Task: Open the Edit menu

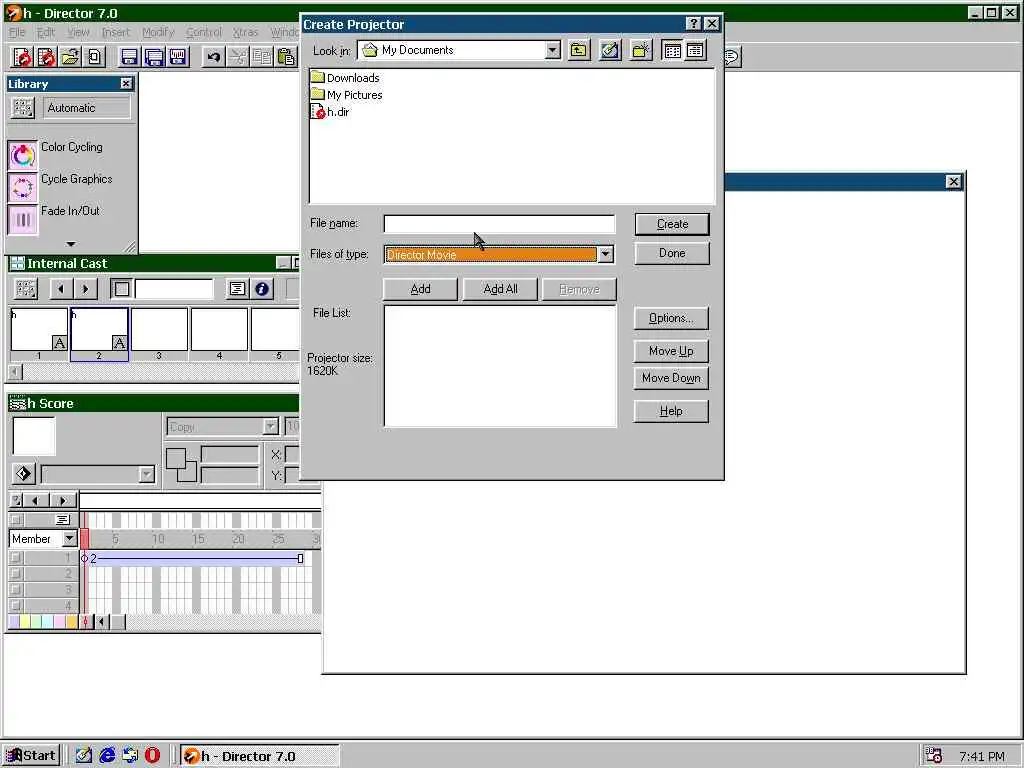Action: (46, 32)
